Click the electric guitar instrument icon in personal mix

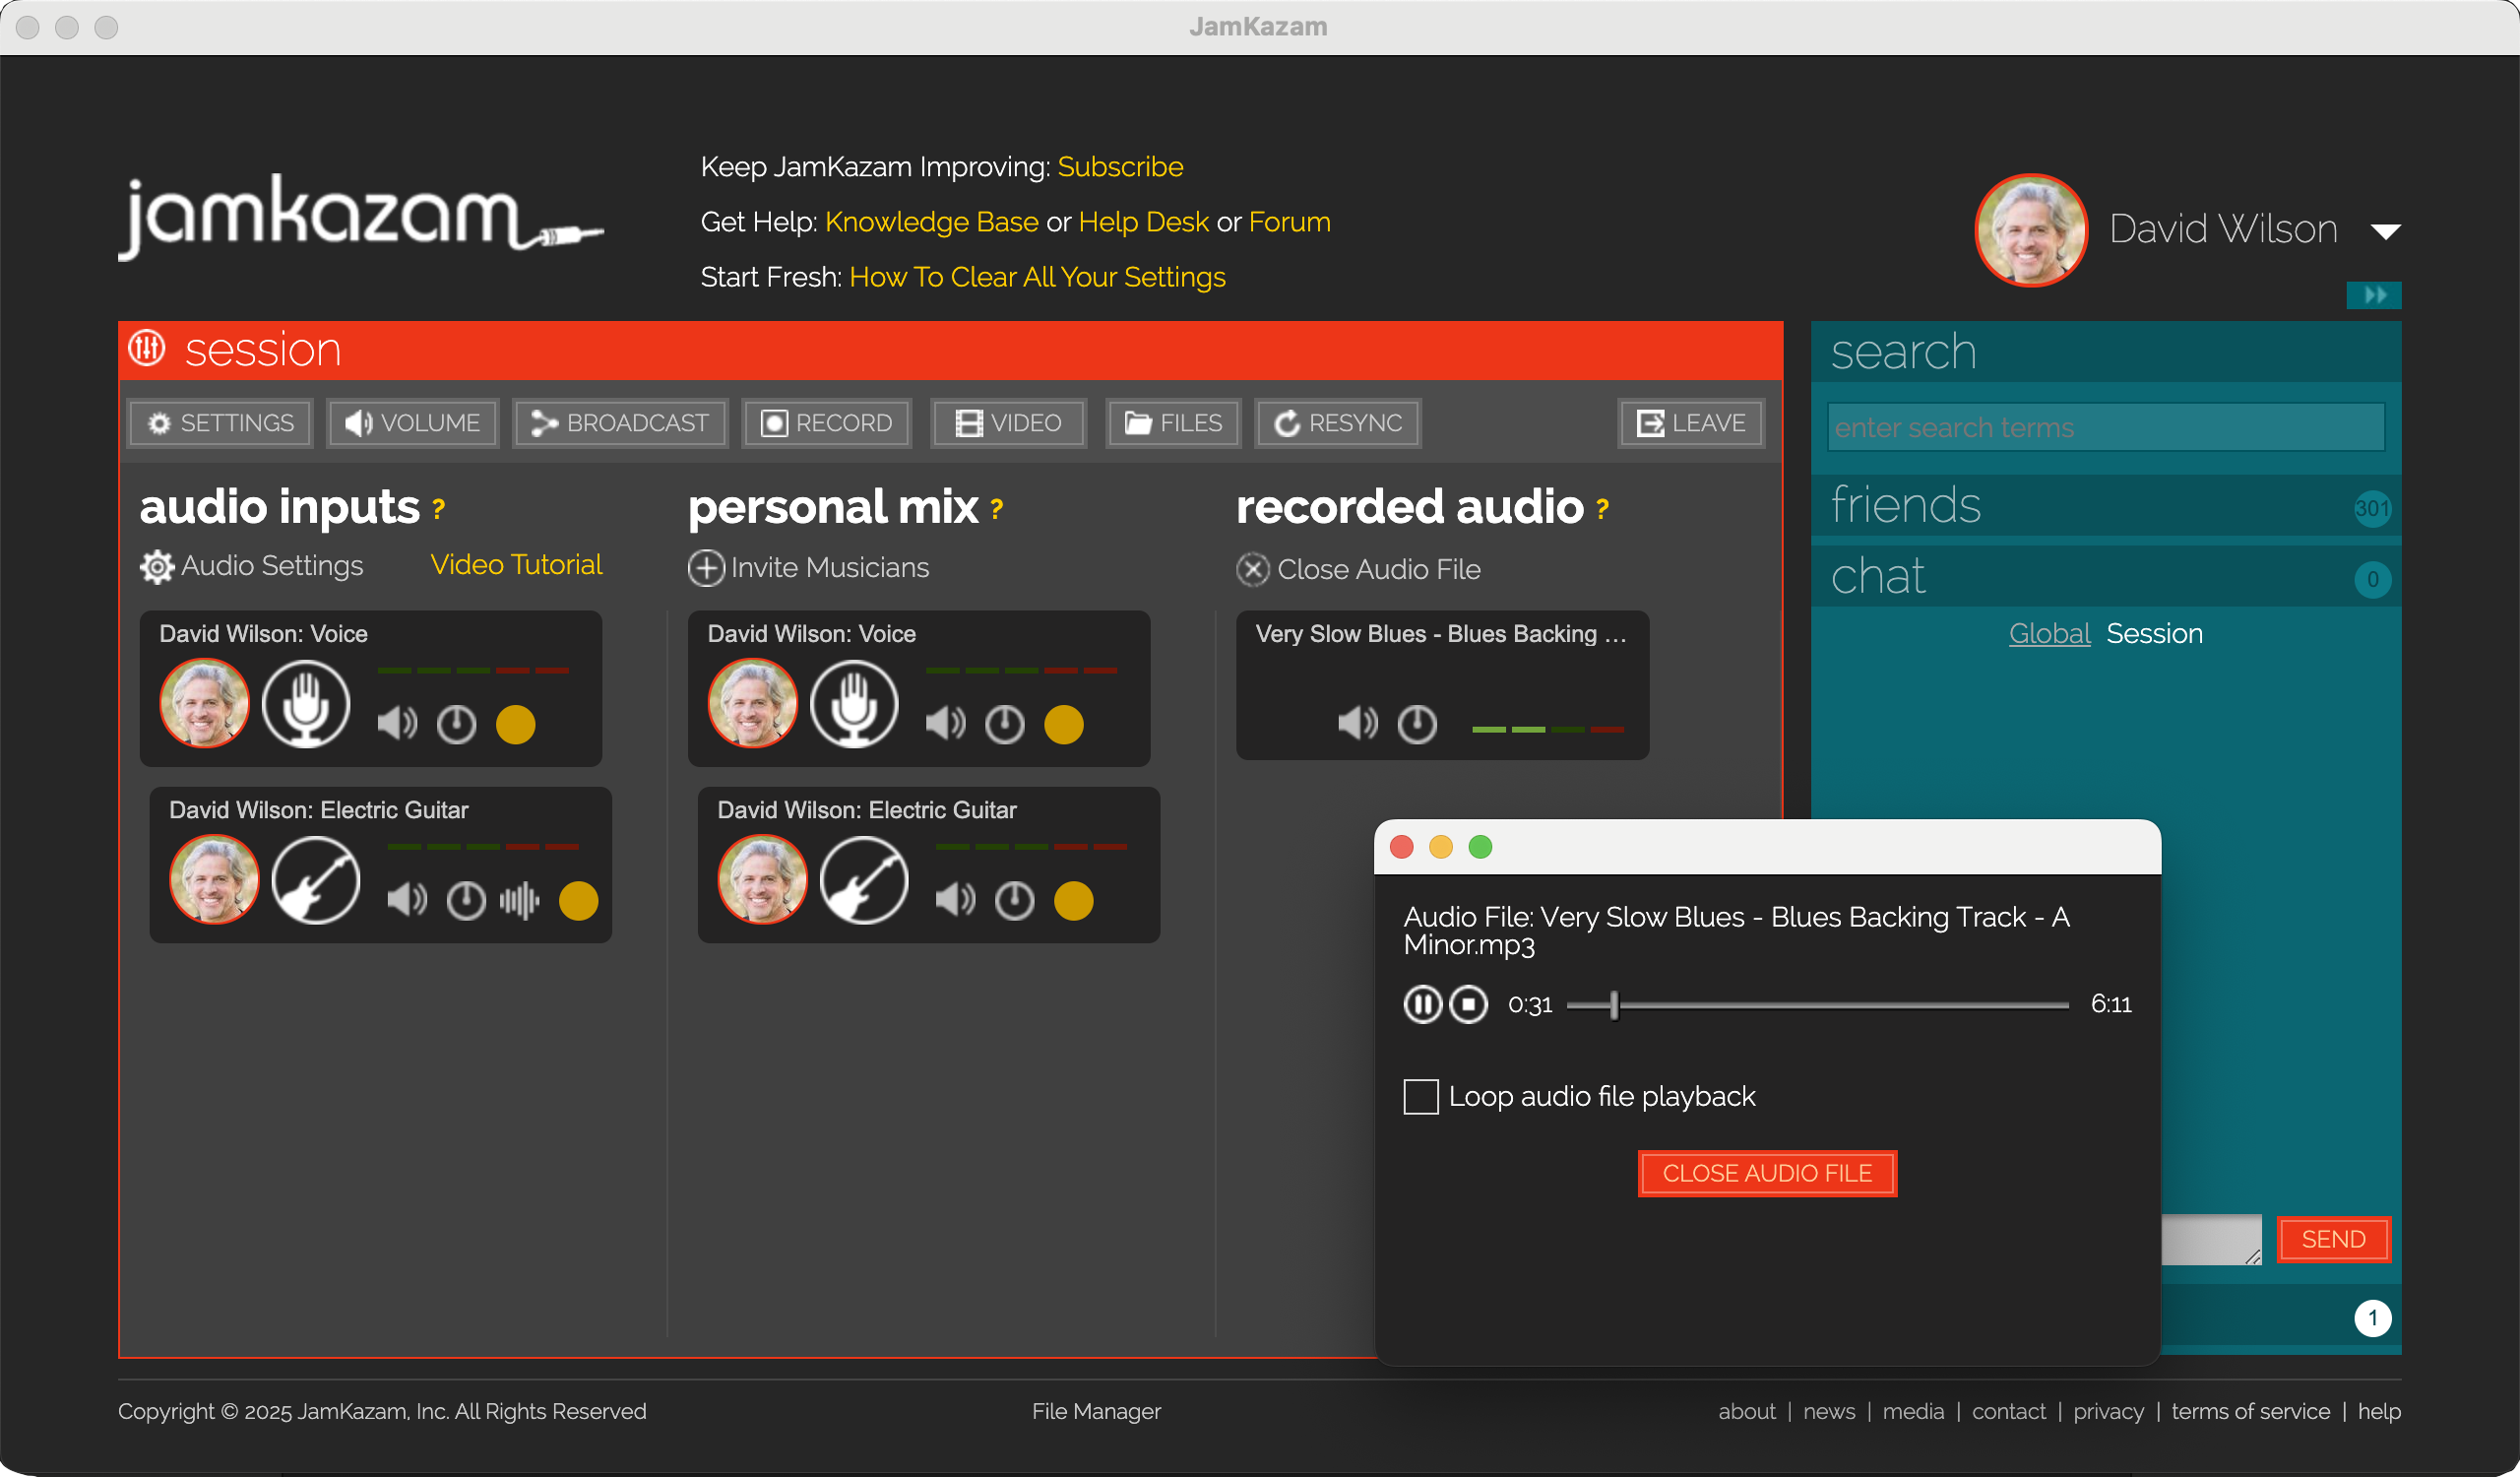tap(864, 880)
